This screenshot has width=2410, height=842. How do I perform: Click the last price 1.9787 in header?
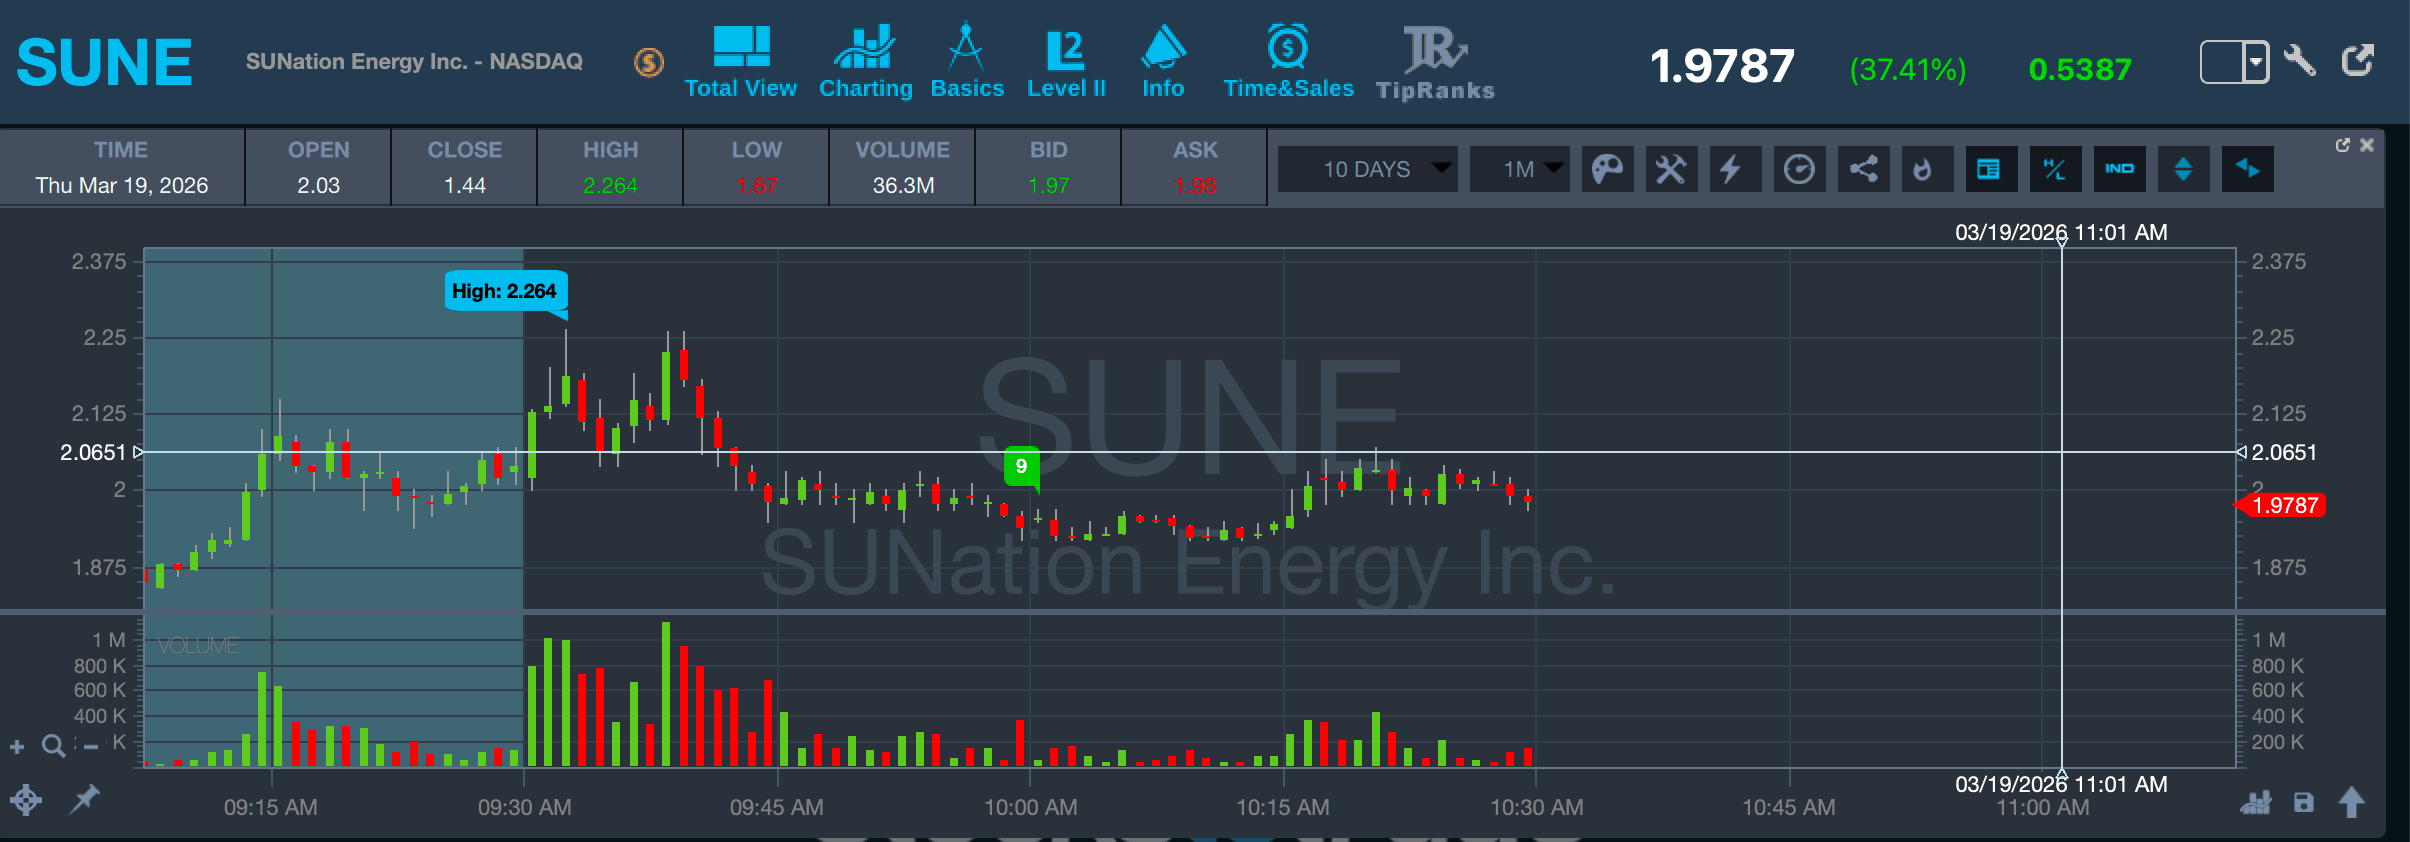(1722, 66)
